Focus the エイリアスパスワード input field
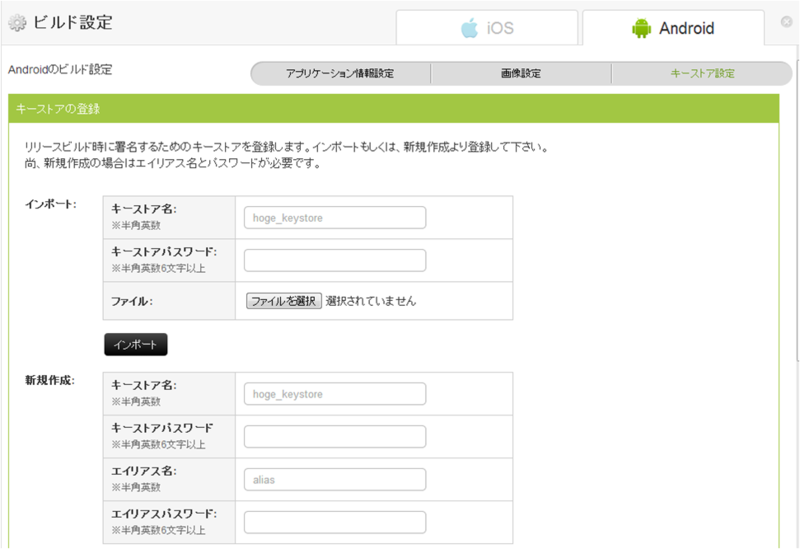The image size is (800, 549). (335, 522)
